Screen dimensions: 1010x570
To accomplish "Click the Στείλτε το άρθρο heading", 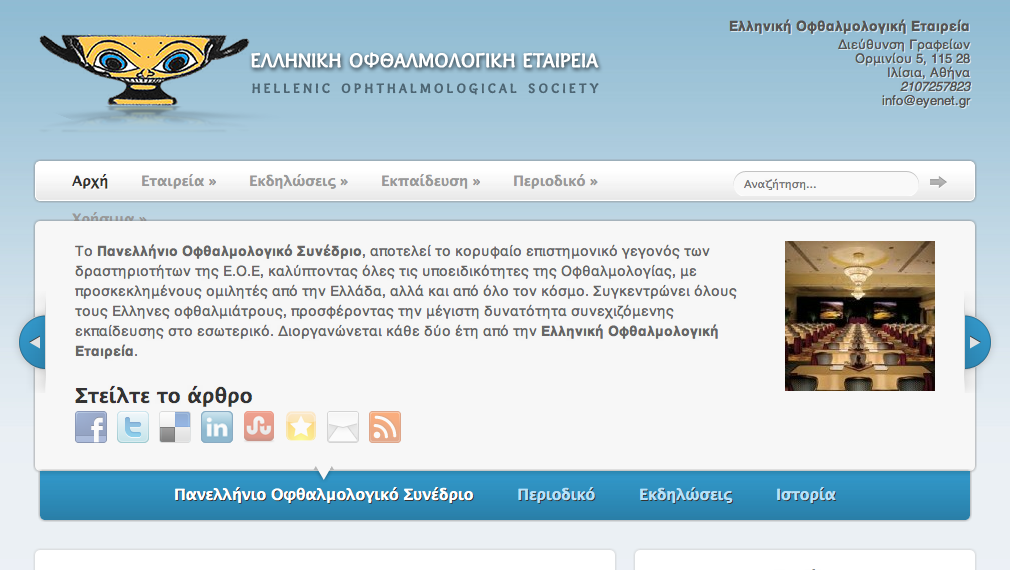I will click(164, 395).
